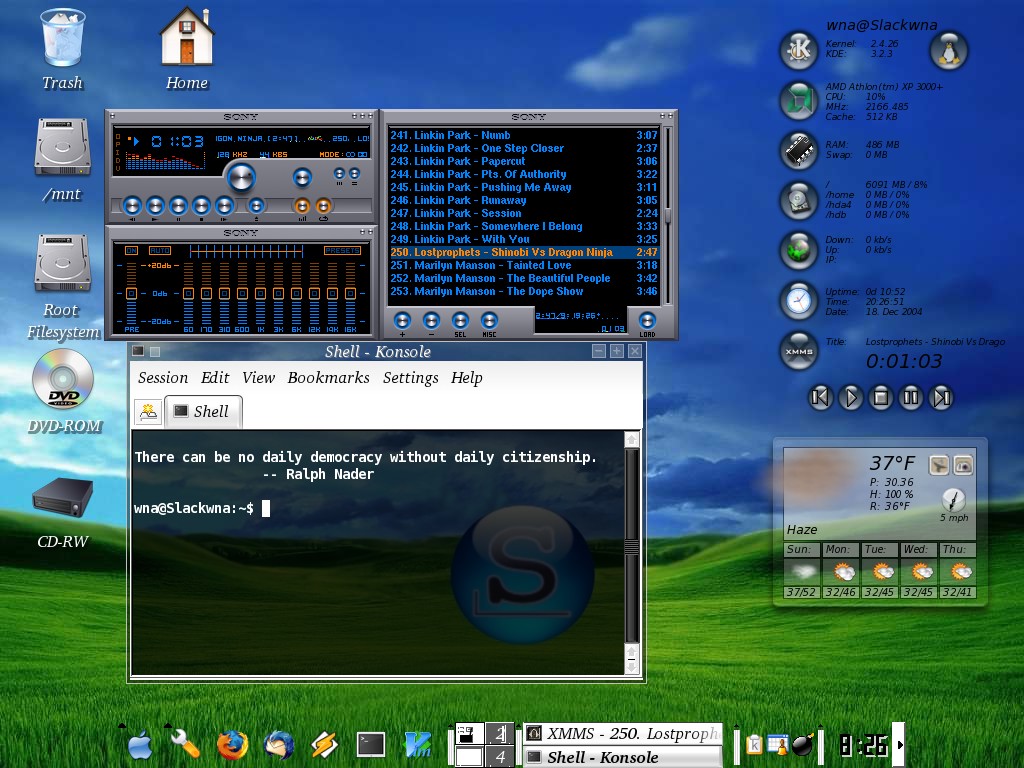The width and height of the screenshot is (1024, 768).
Task: Open the Home desktop icon
Action: coord(187,50)
